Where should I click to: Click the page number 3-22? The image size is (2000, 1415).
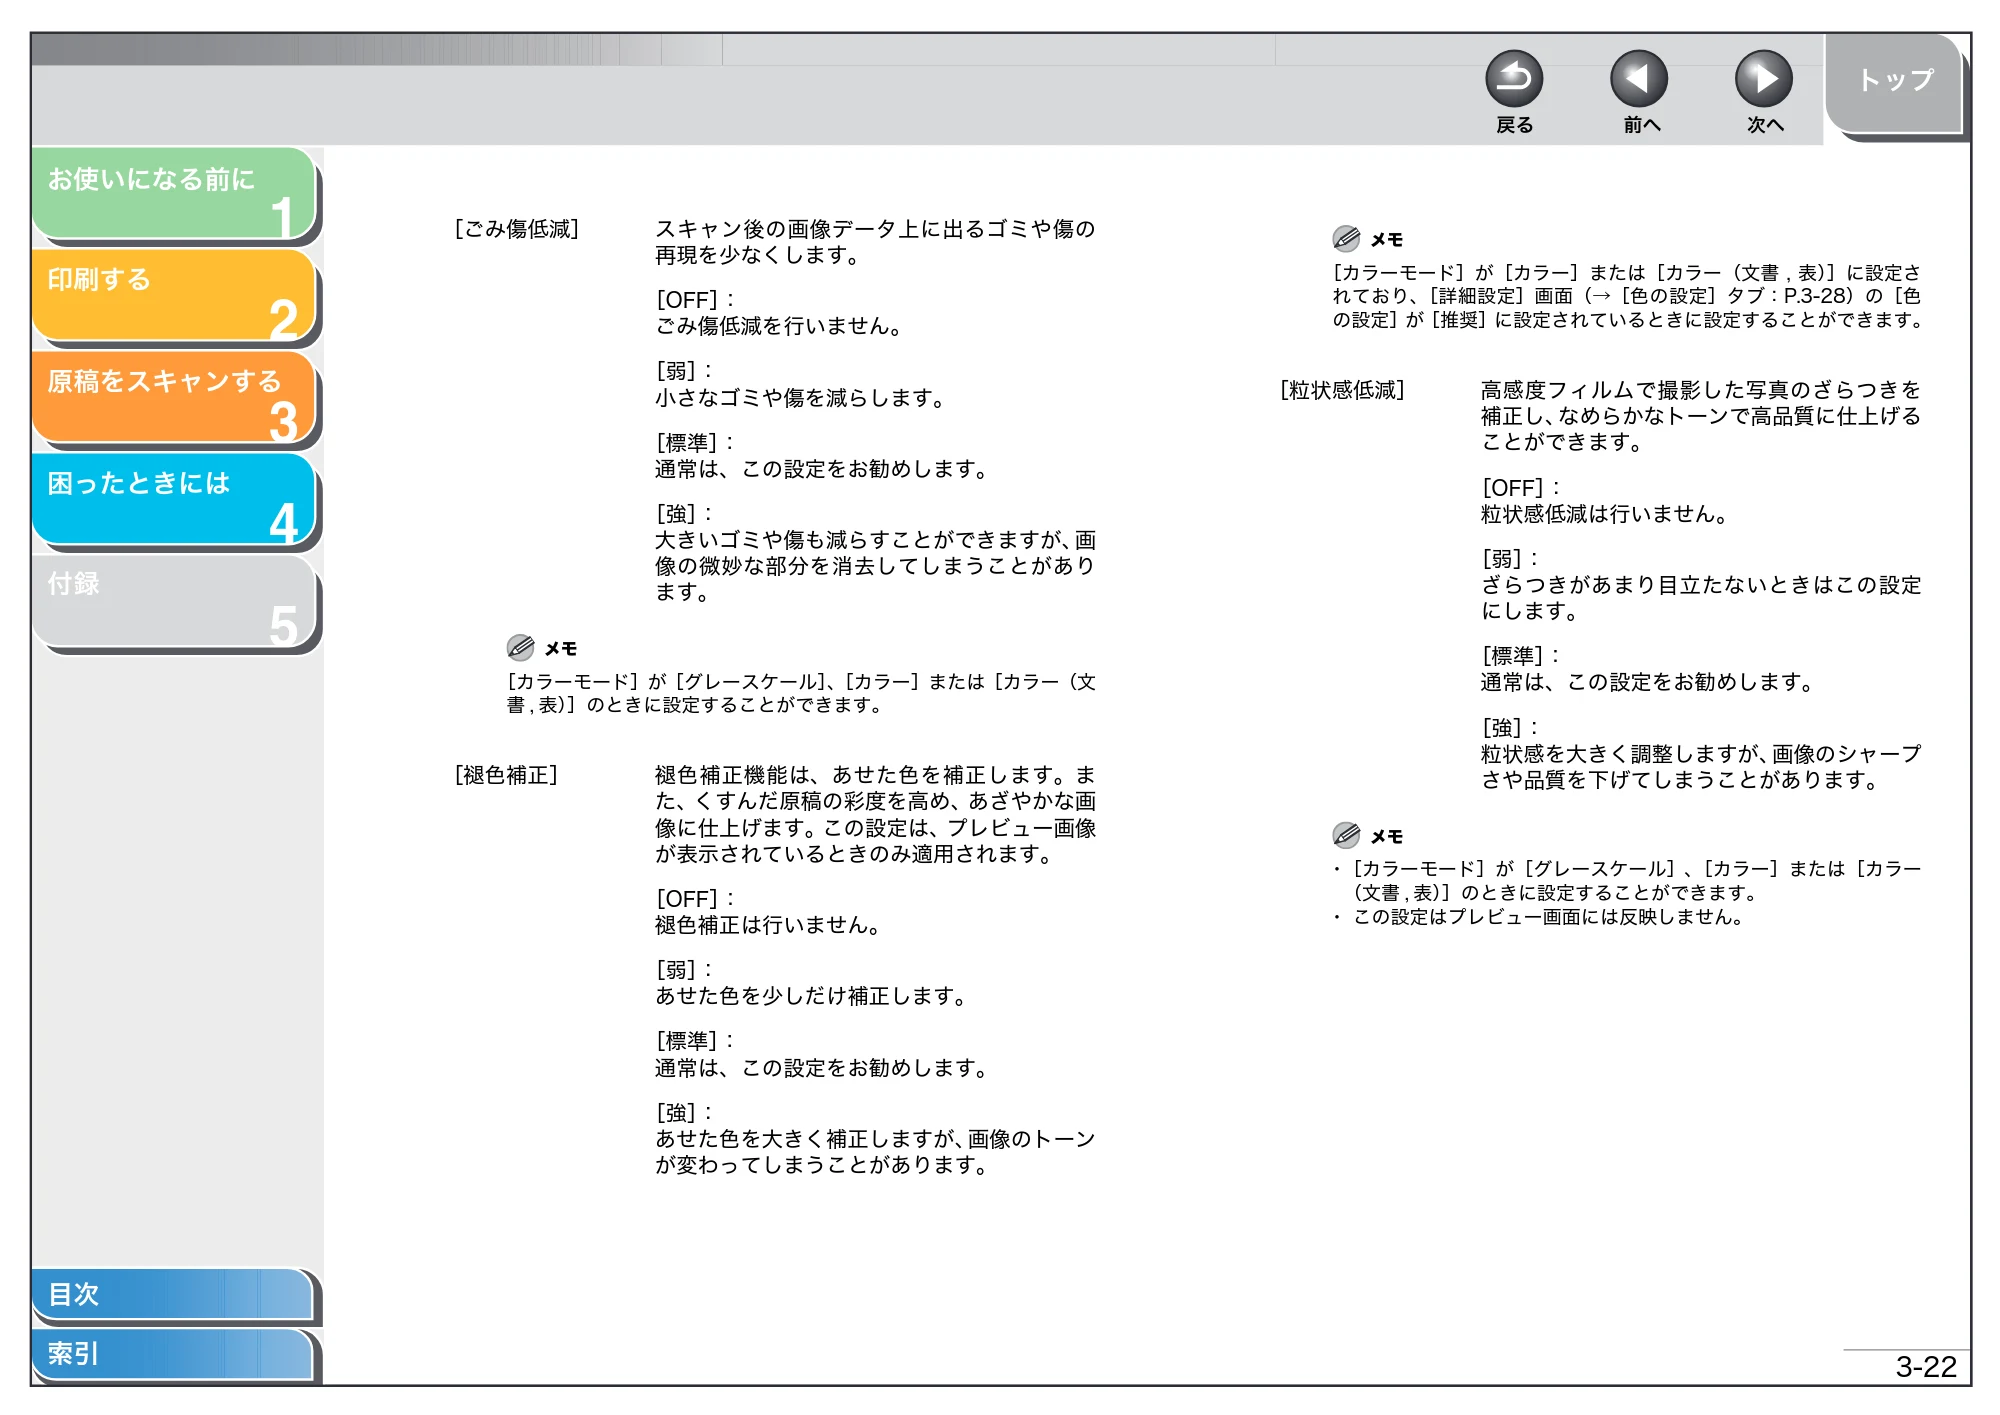point(1926,1367)
